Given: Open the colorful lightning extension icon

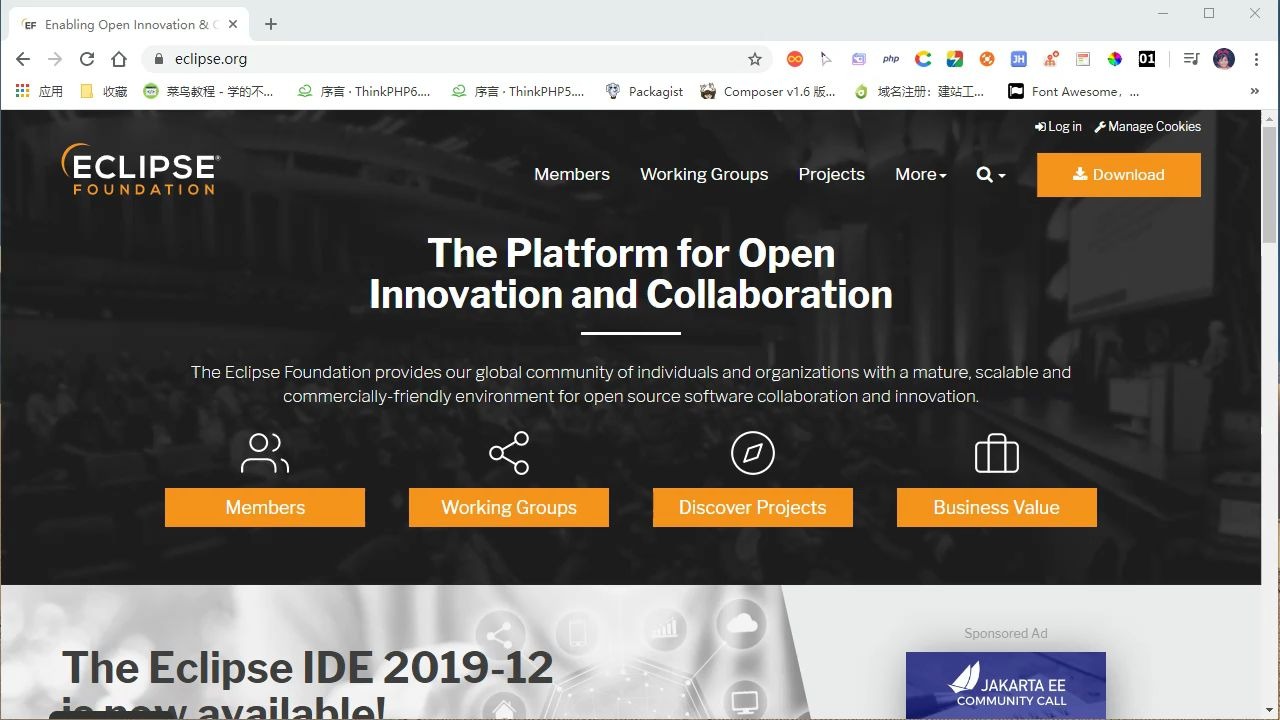Looking at the screenshot, I should click(955, 59).
